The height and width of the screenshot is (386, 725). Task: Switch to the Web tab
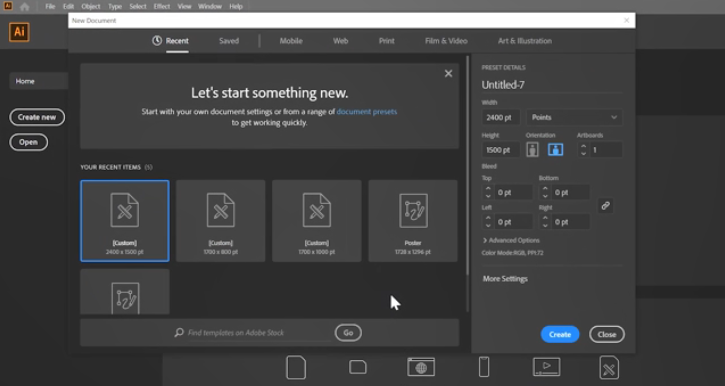(x=340, y=41)
